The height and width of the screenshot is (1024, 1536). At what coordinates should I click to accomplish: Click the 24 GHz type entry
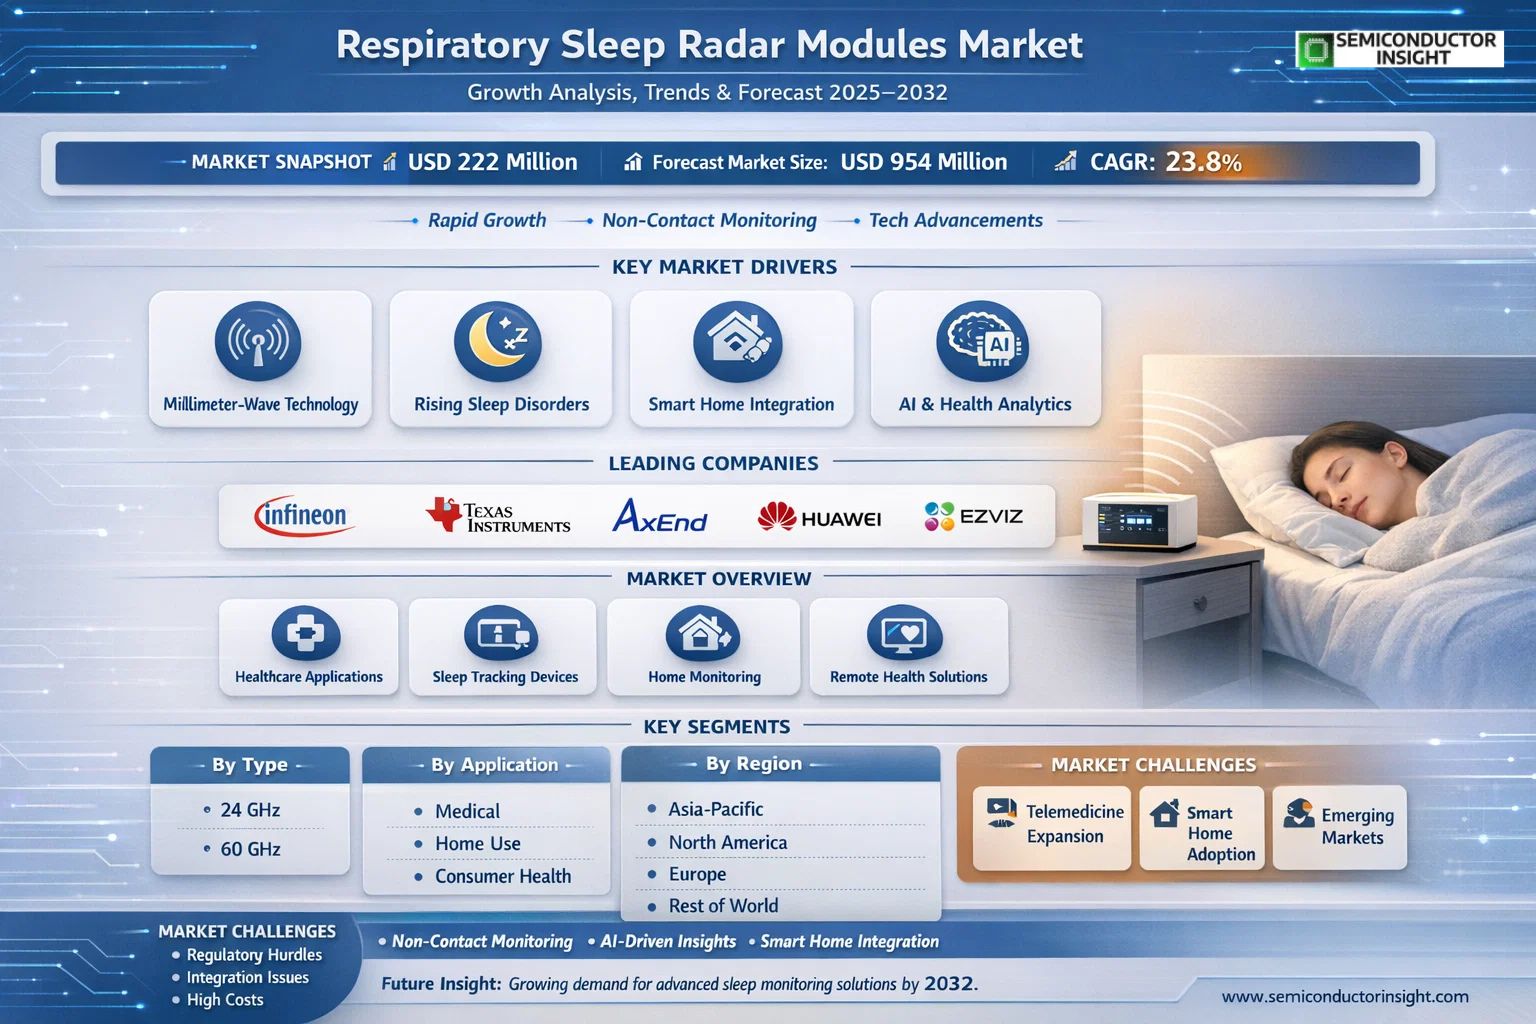[250, 810]
